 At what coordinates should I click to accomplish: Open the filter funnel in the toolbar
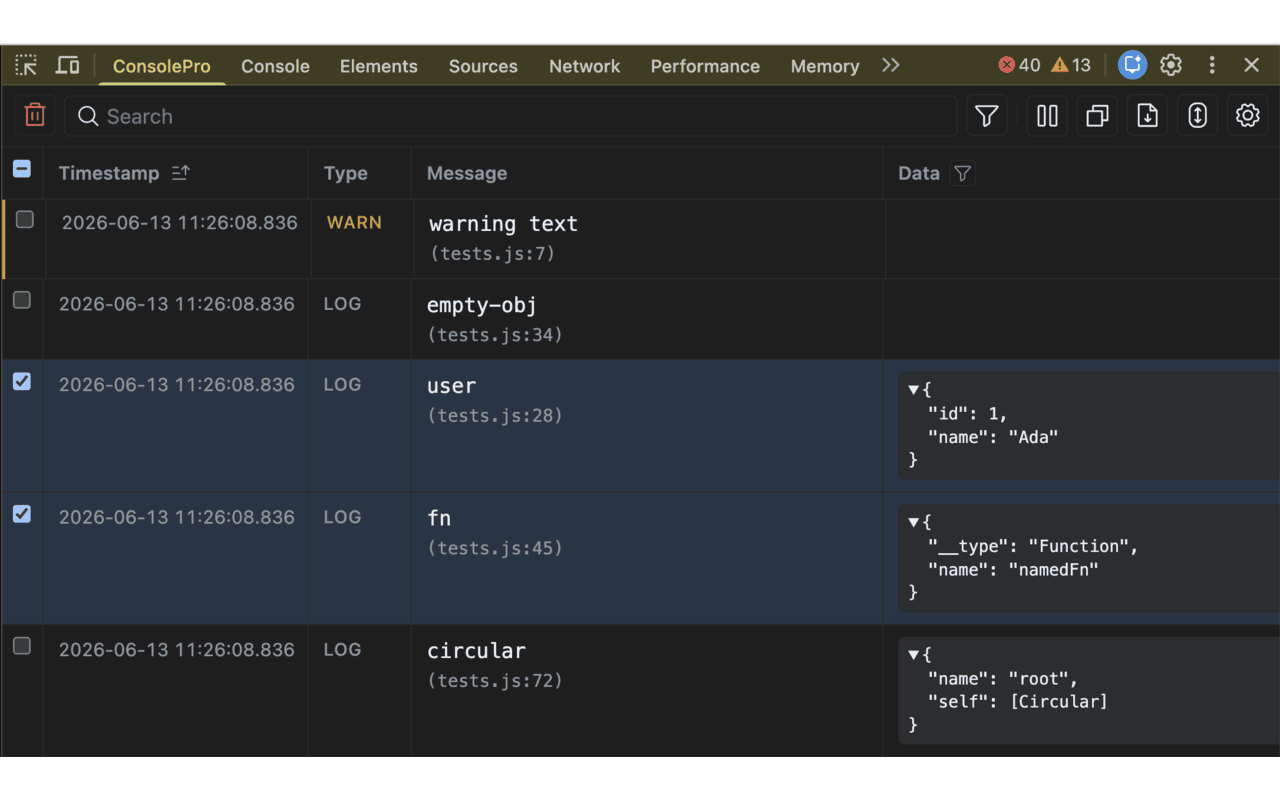click(x=987, y=116)
